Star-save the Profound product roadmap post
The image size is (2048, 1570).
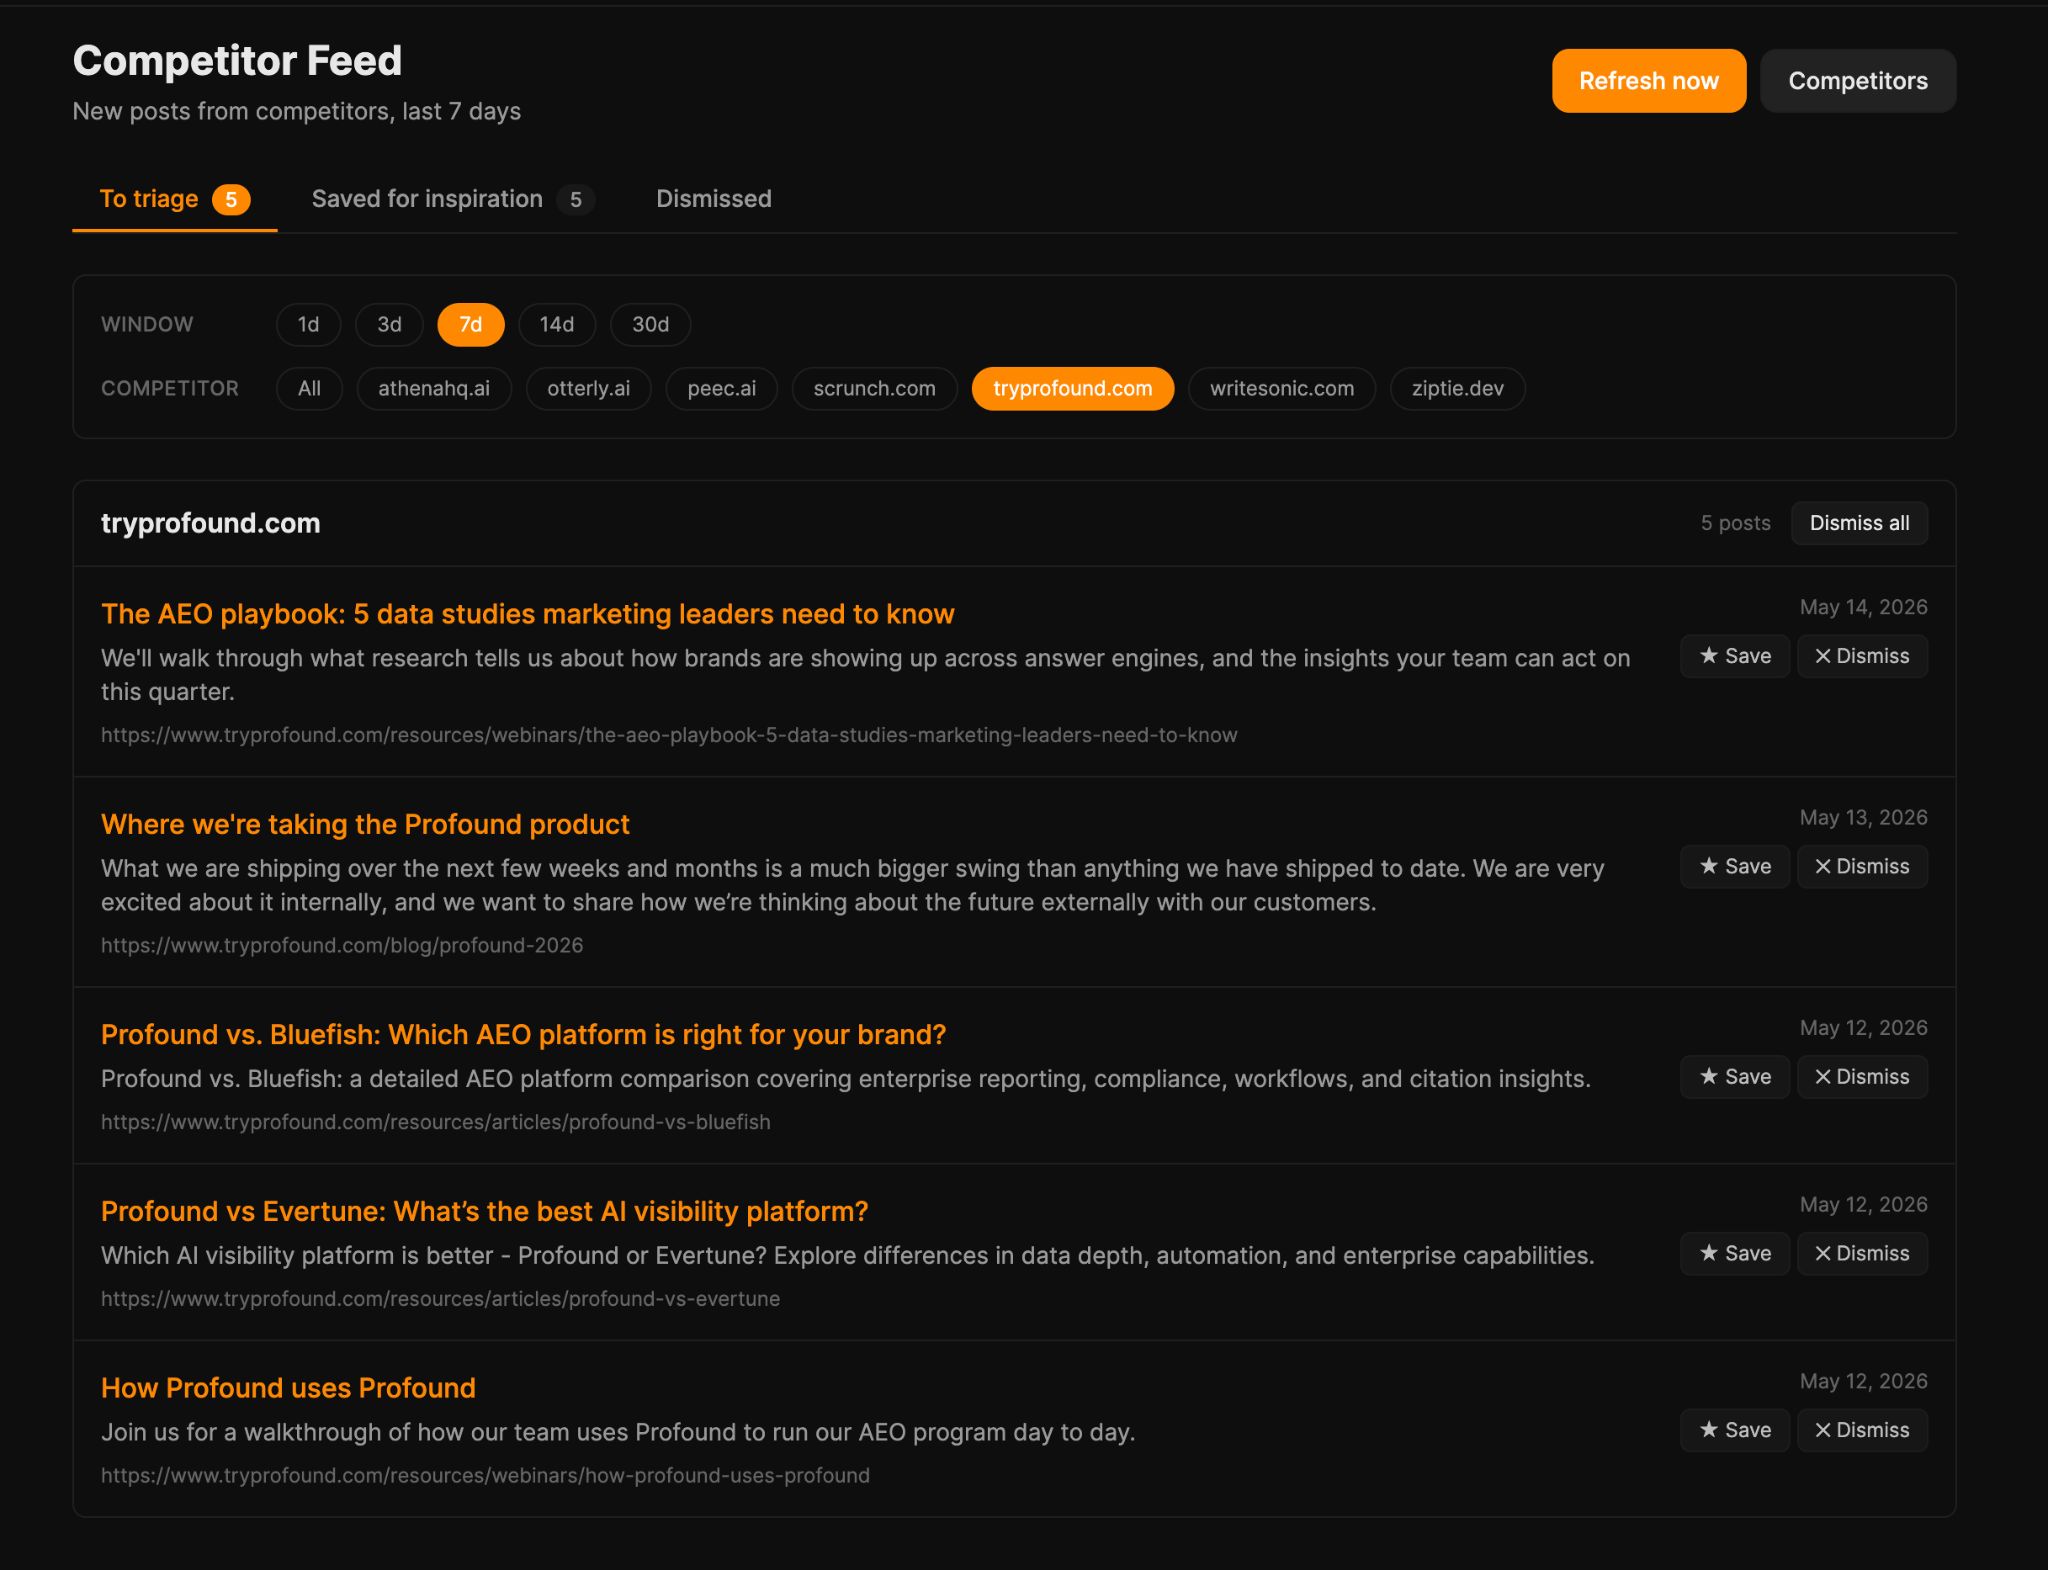[1734, 866]
